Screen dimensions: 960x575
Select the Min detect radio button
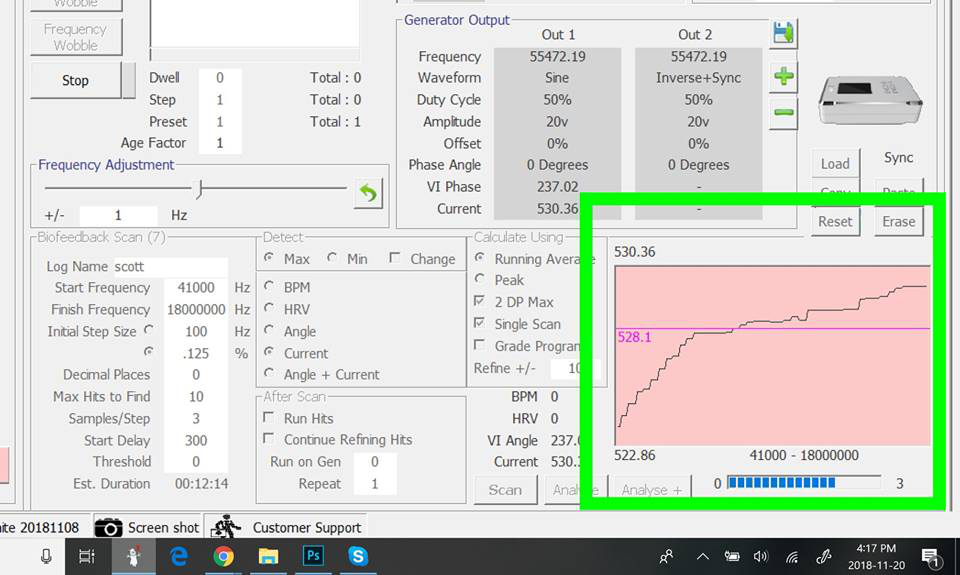pos(332,258)
